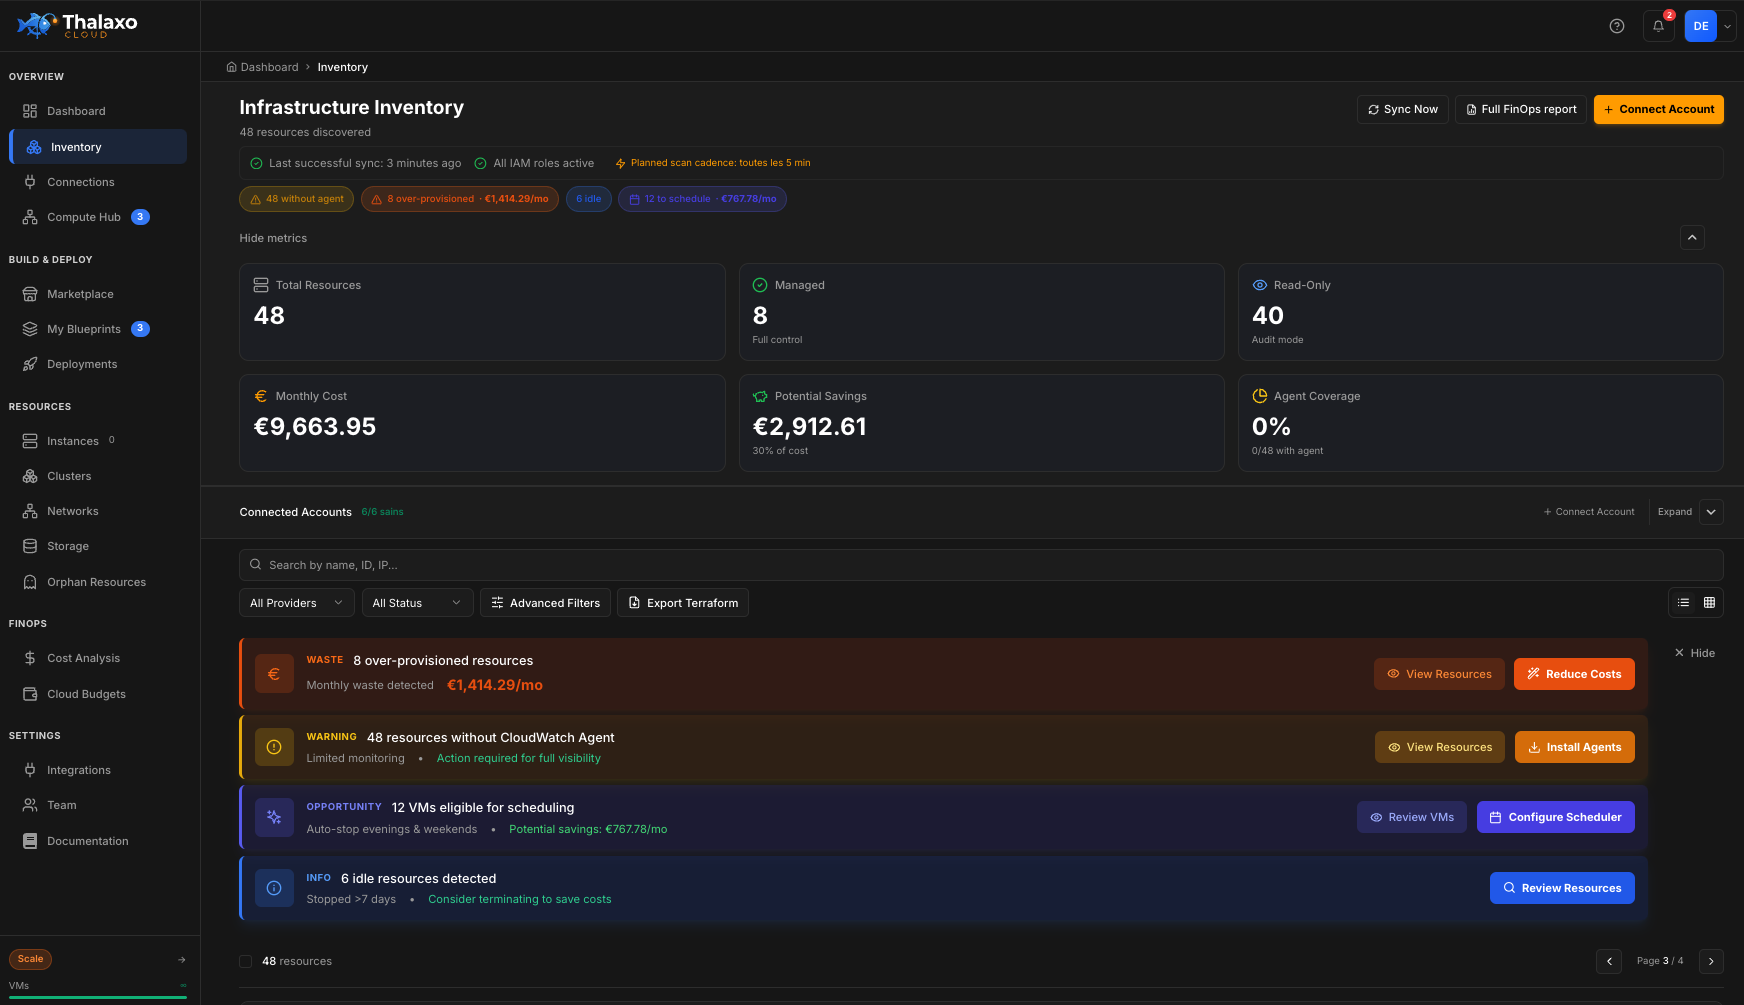Viewport: 1744px width, 1005px height.
Task: Click the Networks icon in sidebar
Action: (30, 511)
